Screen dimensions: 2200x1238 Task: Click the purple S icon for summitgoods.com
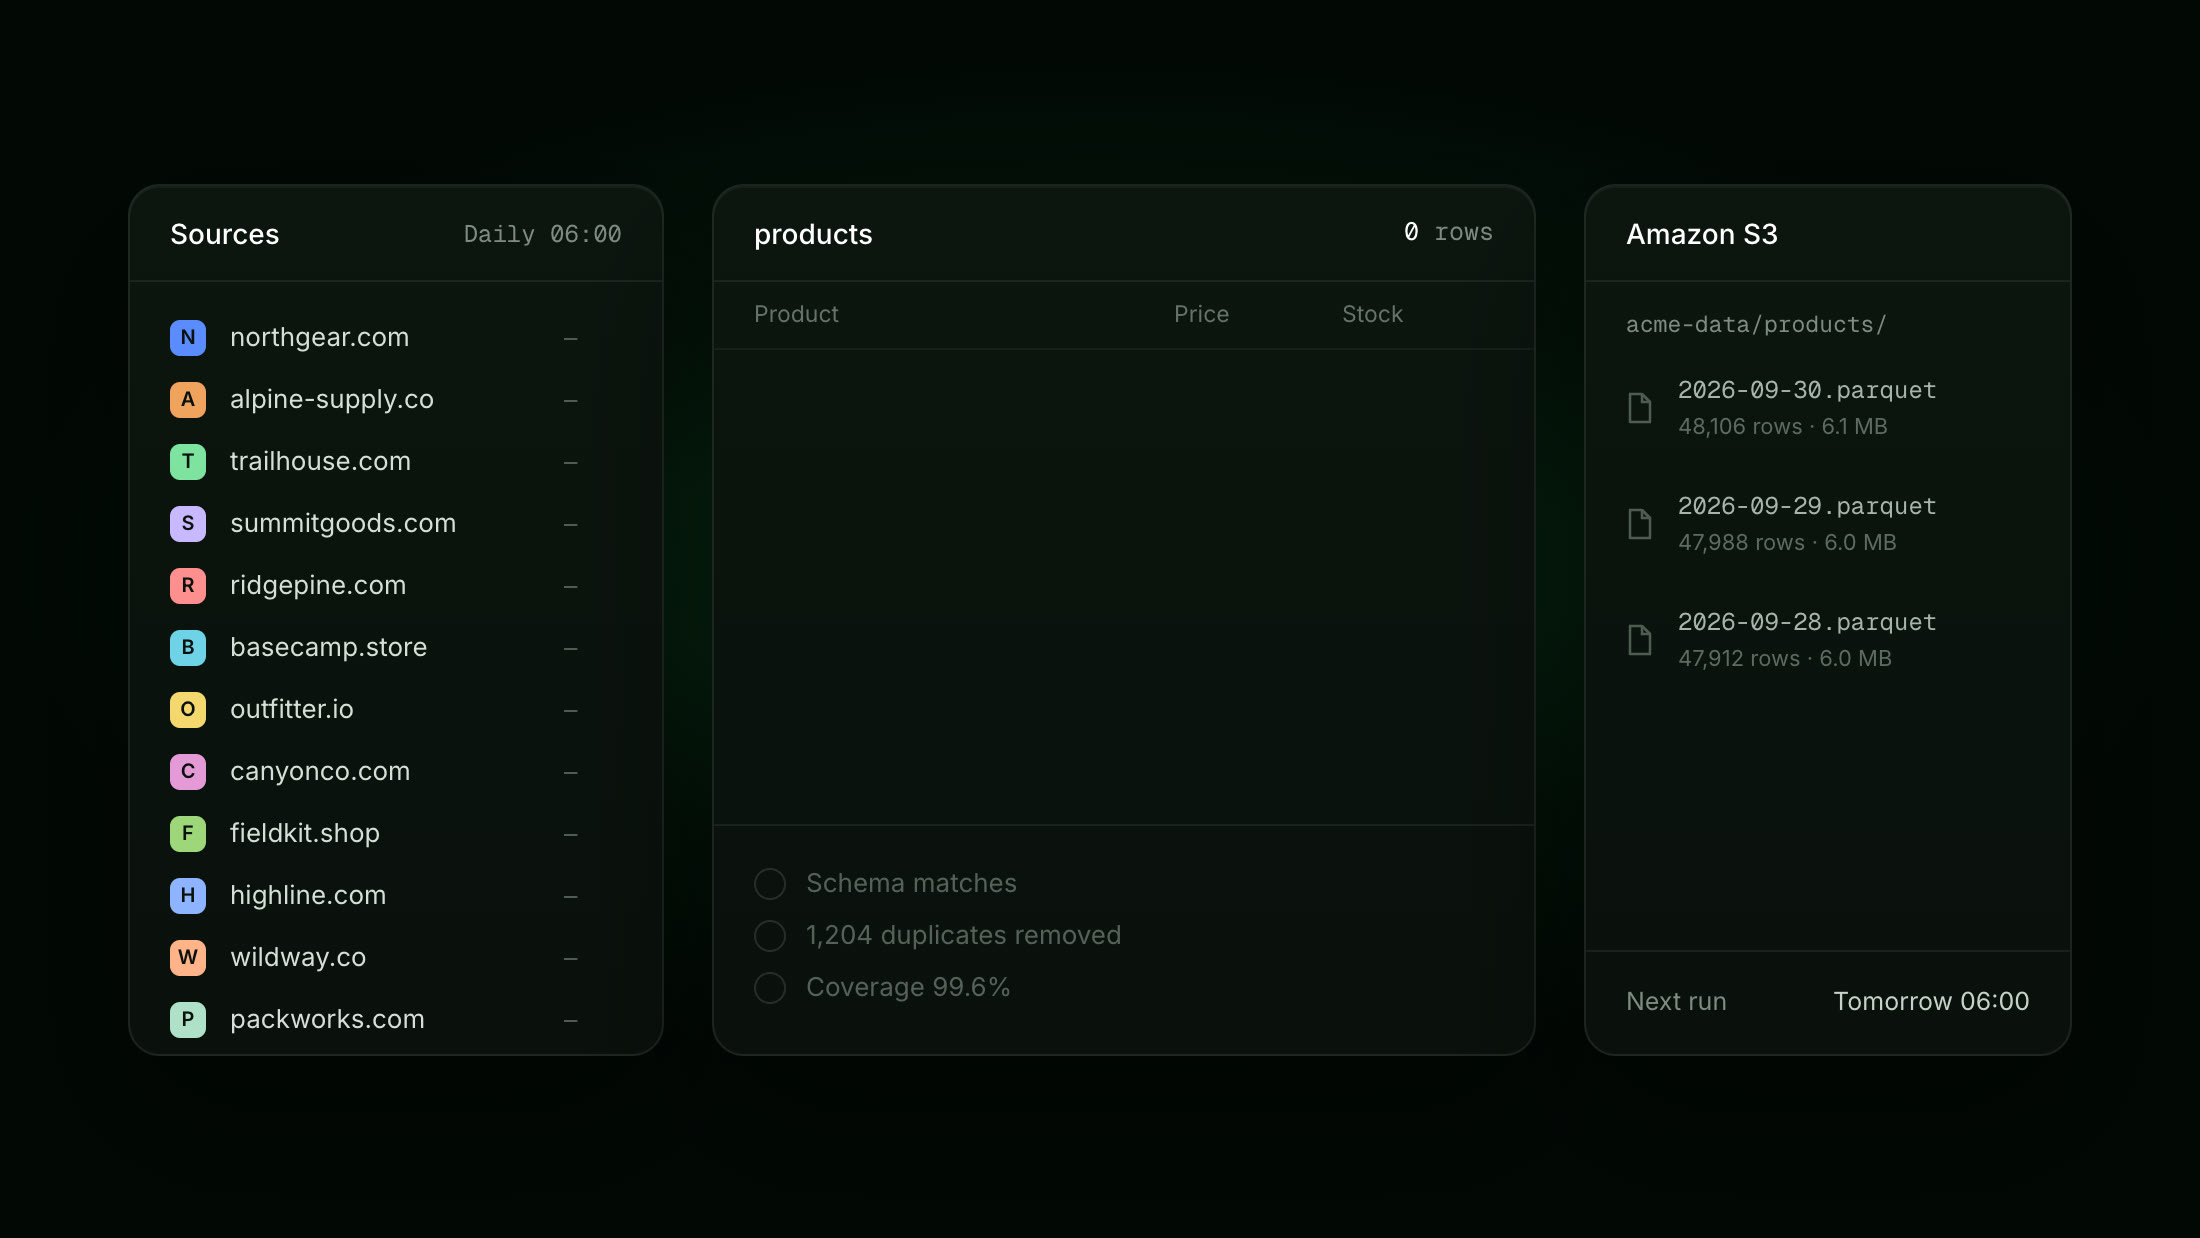[x=188, y=524]
